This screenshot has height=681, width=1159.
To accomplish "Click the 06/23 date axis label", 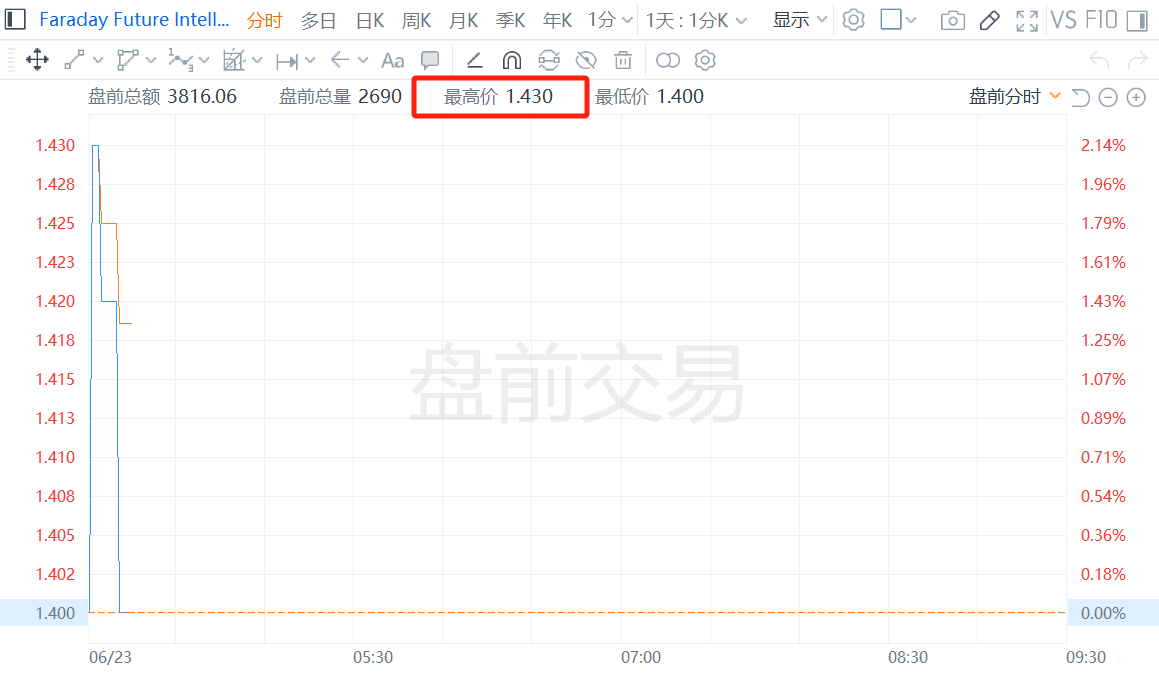I will pyautogui.click(x=110, y=657).
